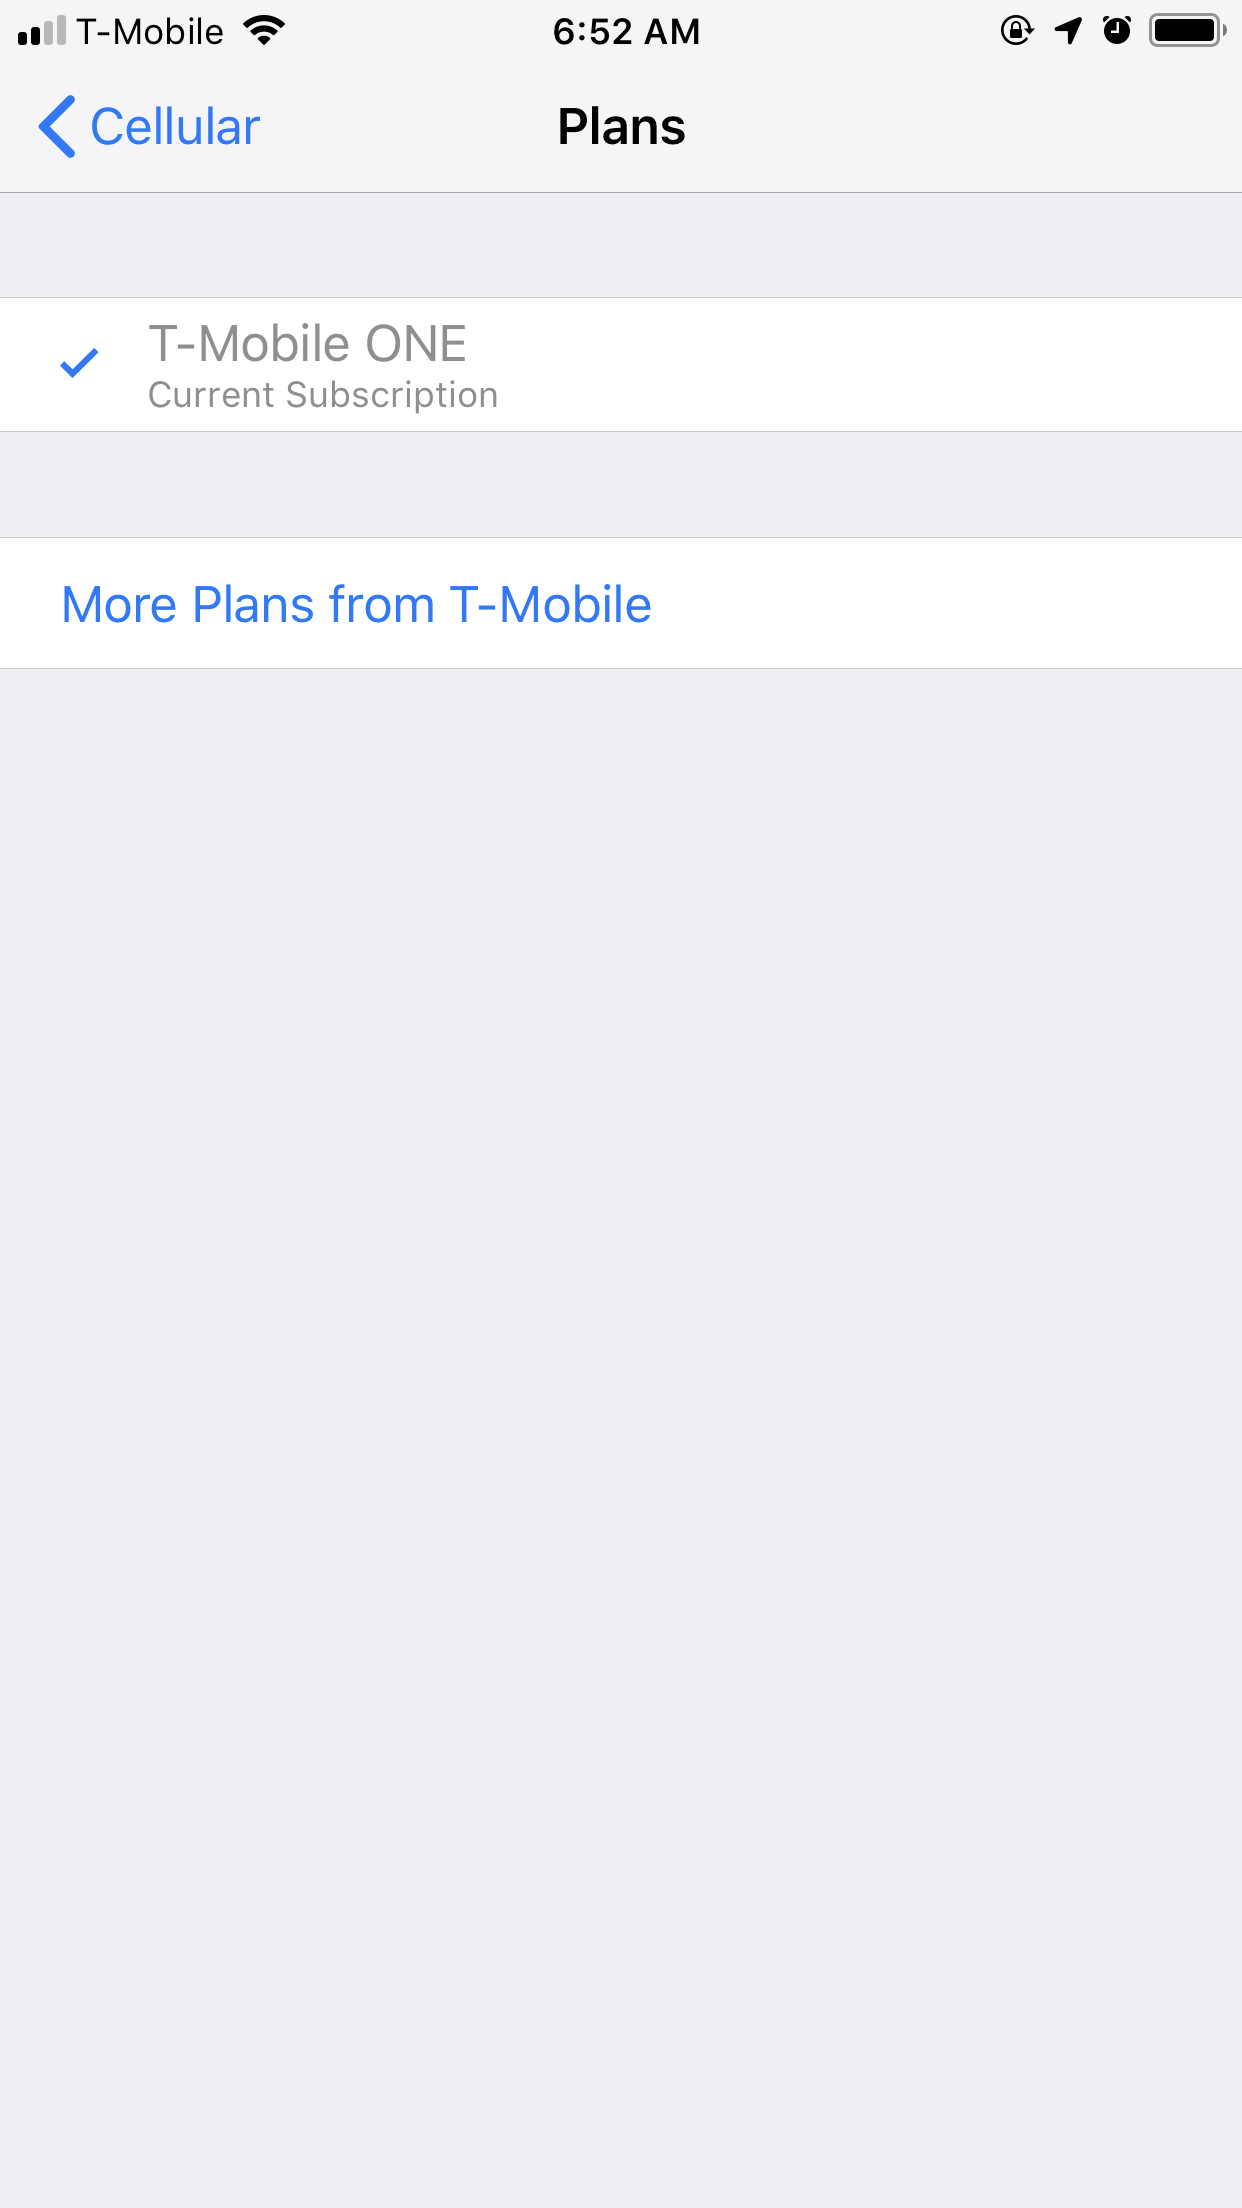This screenshot has width=1242, height=2208.
Task: Click the blue back chevron arrow
Action: pyautogui.click(x=57, y=127)
